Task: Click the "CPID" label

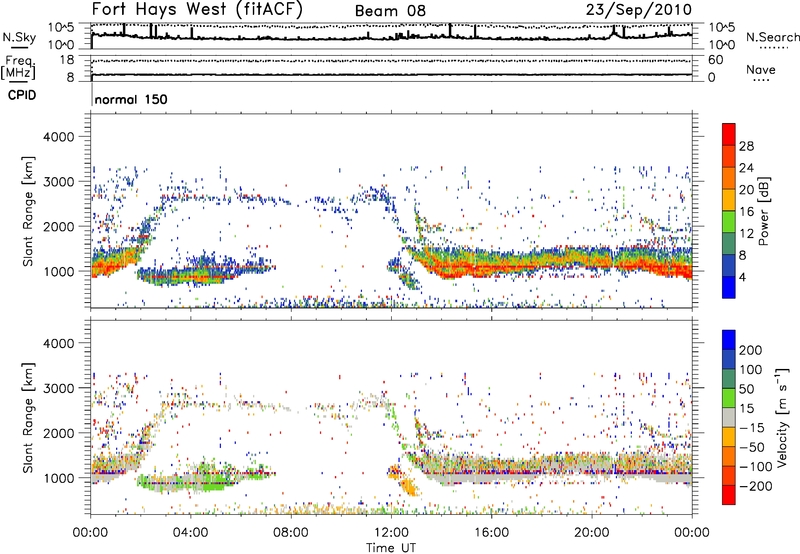Action: click(x=22, y=95)
